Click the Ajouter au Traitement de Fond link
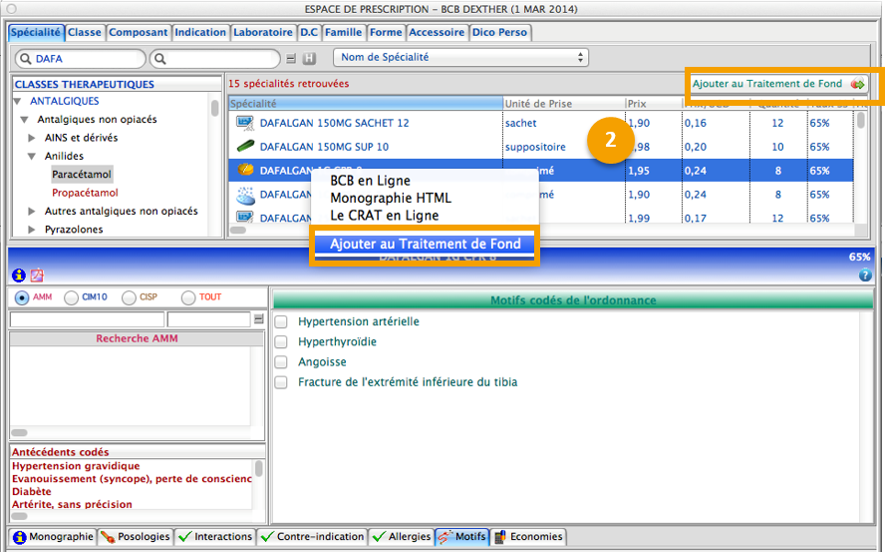This screenshot has width=885, height=552. (767, 84)
